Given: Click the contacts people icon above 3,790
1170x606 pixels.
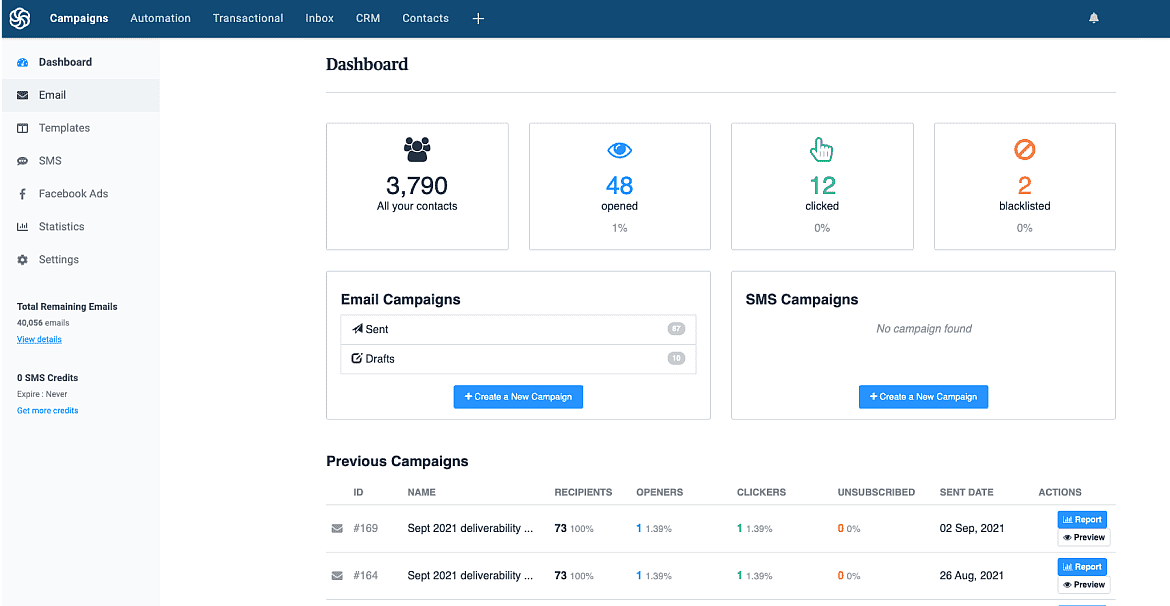Looking at the screenshot, I should point(417,149).
